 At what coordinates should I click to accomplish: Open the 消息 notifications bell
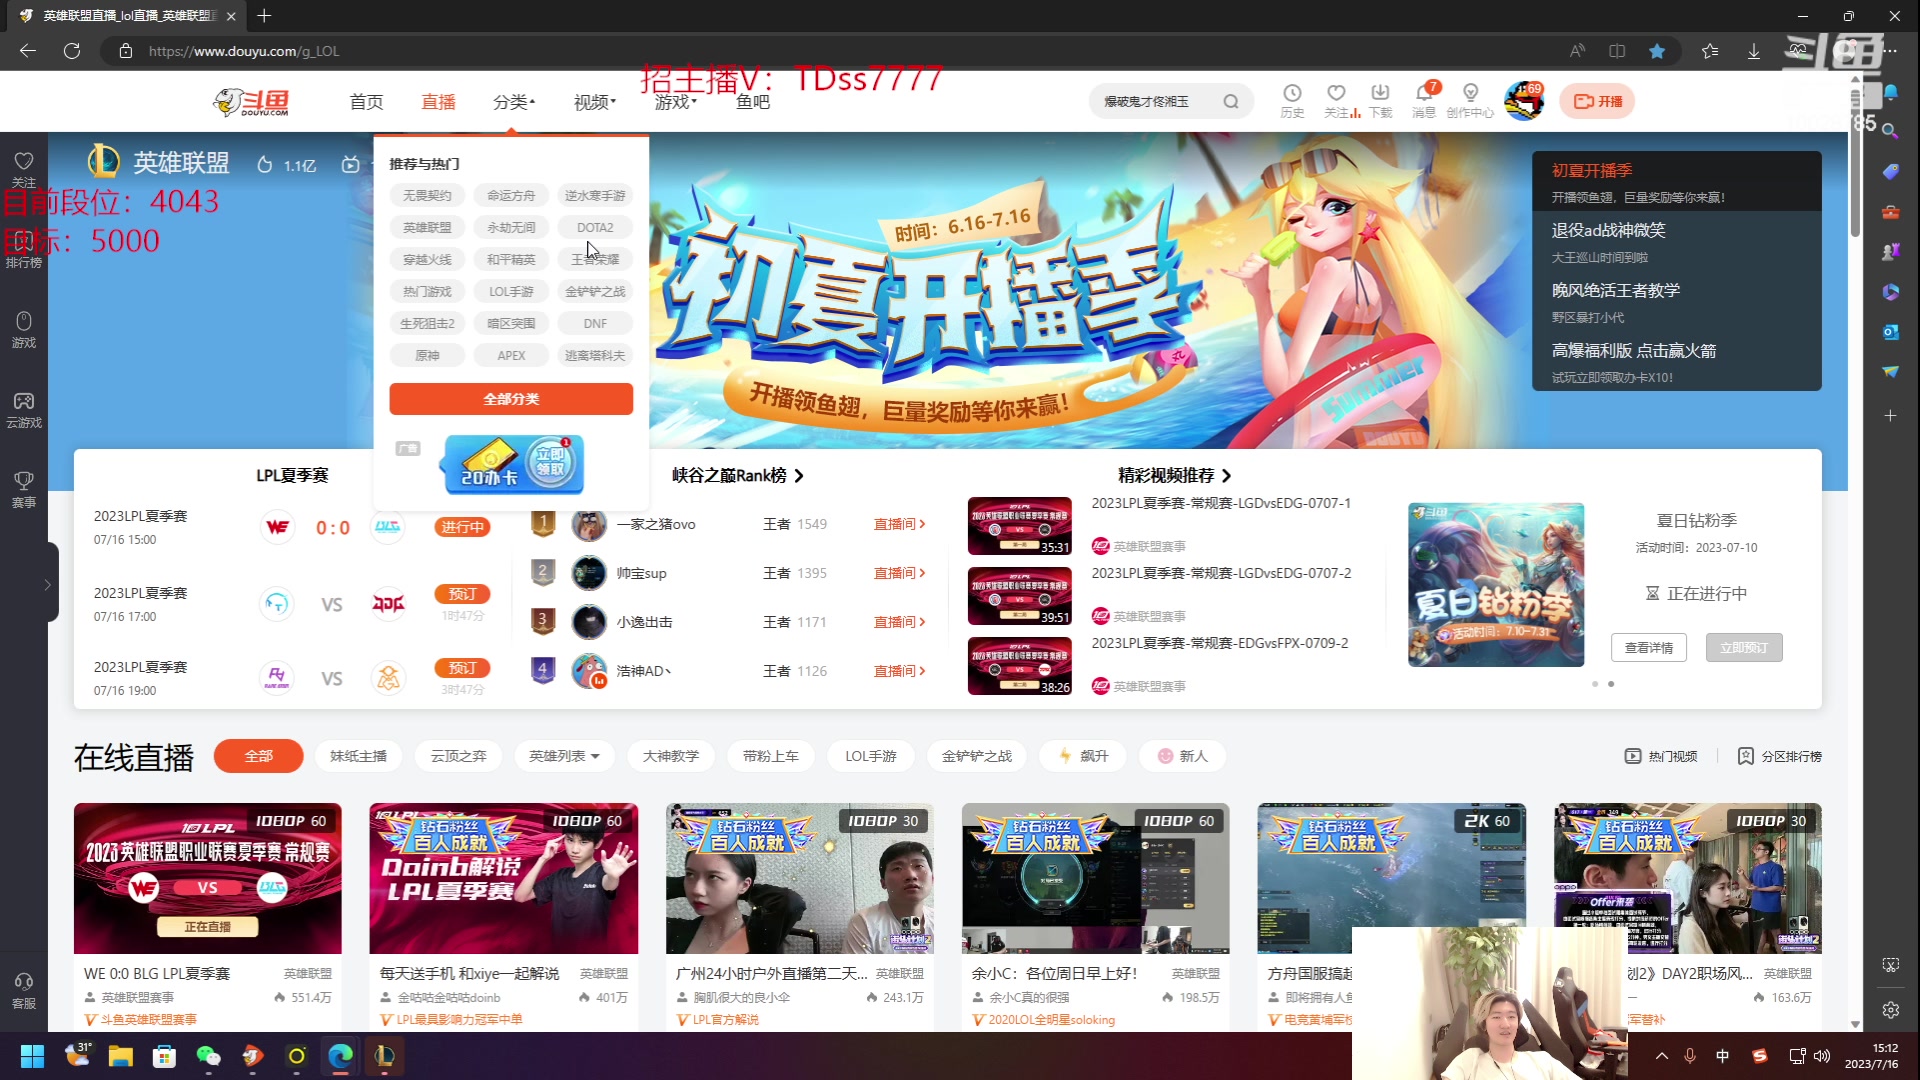(x=1424, y=101)
